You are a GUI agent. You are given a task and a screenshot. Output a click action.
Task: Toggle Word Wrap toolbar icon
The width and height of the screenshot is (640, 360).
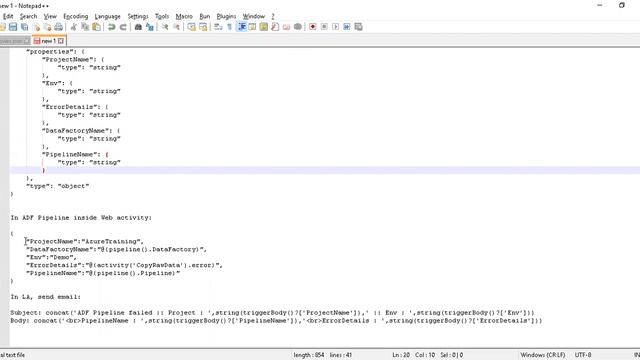click(x=218, y=27)
